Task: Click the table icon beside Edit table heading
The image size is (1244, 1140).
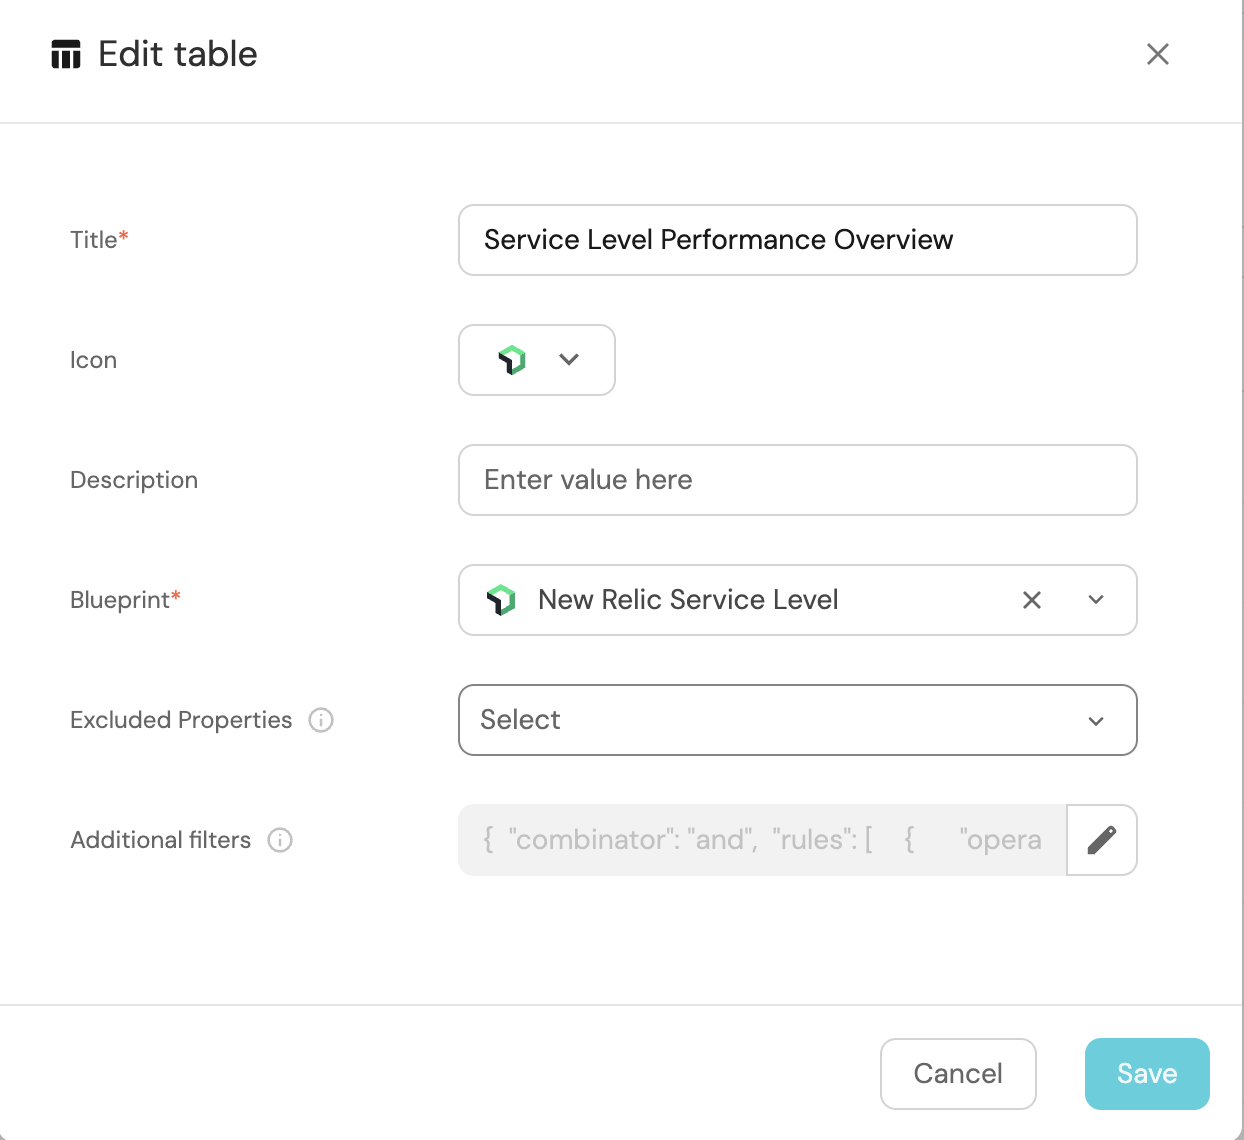Action: point(66,54)
